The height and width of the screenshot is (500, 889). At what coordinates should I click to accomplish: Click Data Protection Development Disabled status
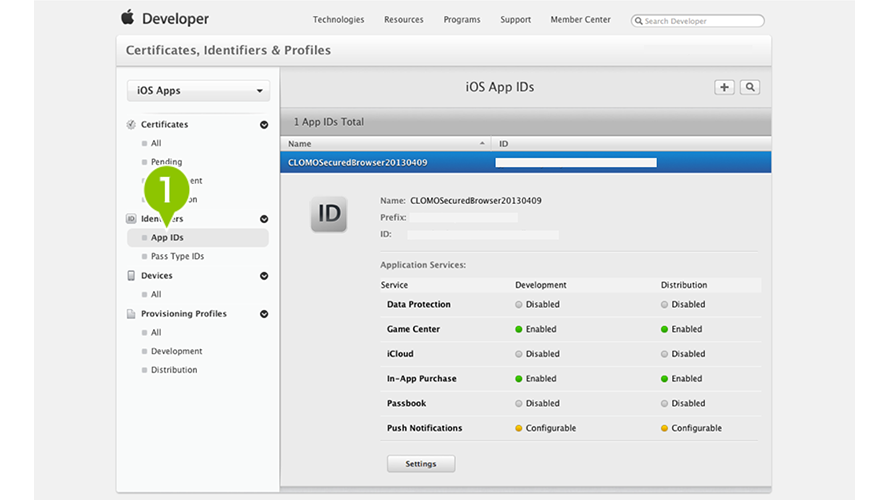[x=537, y=304]
